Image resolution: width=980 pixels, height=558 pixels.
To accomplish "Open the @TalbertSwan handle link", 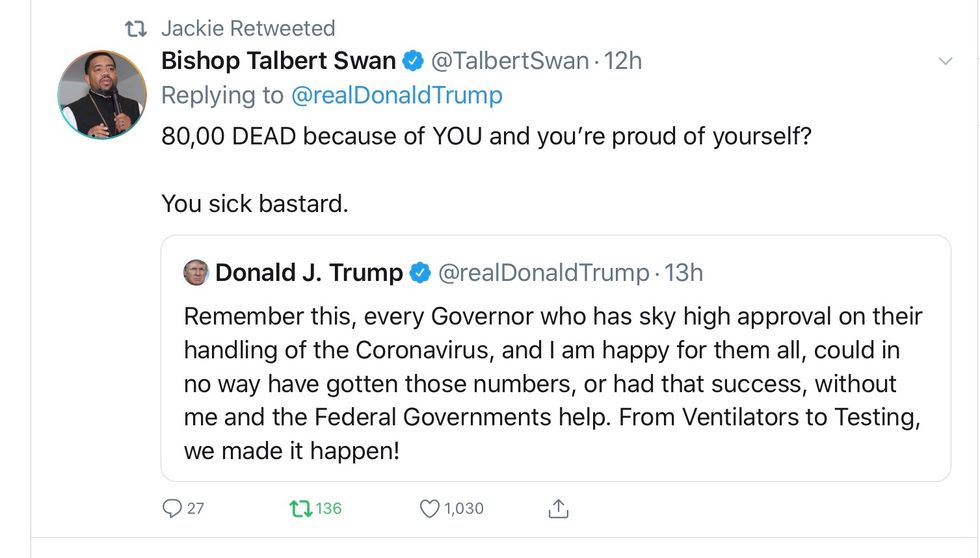I will [509, 61].
